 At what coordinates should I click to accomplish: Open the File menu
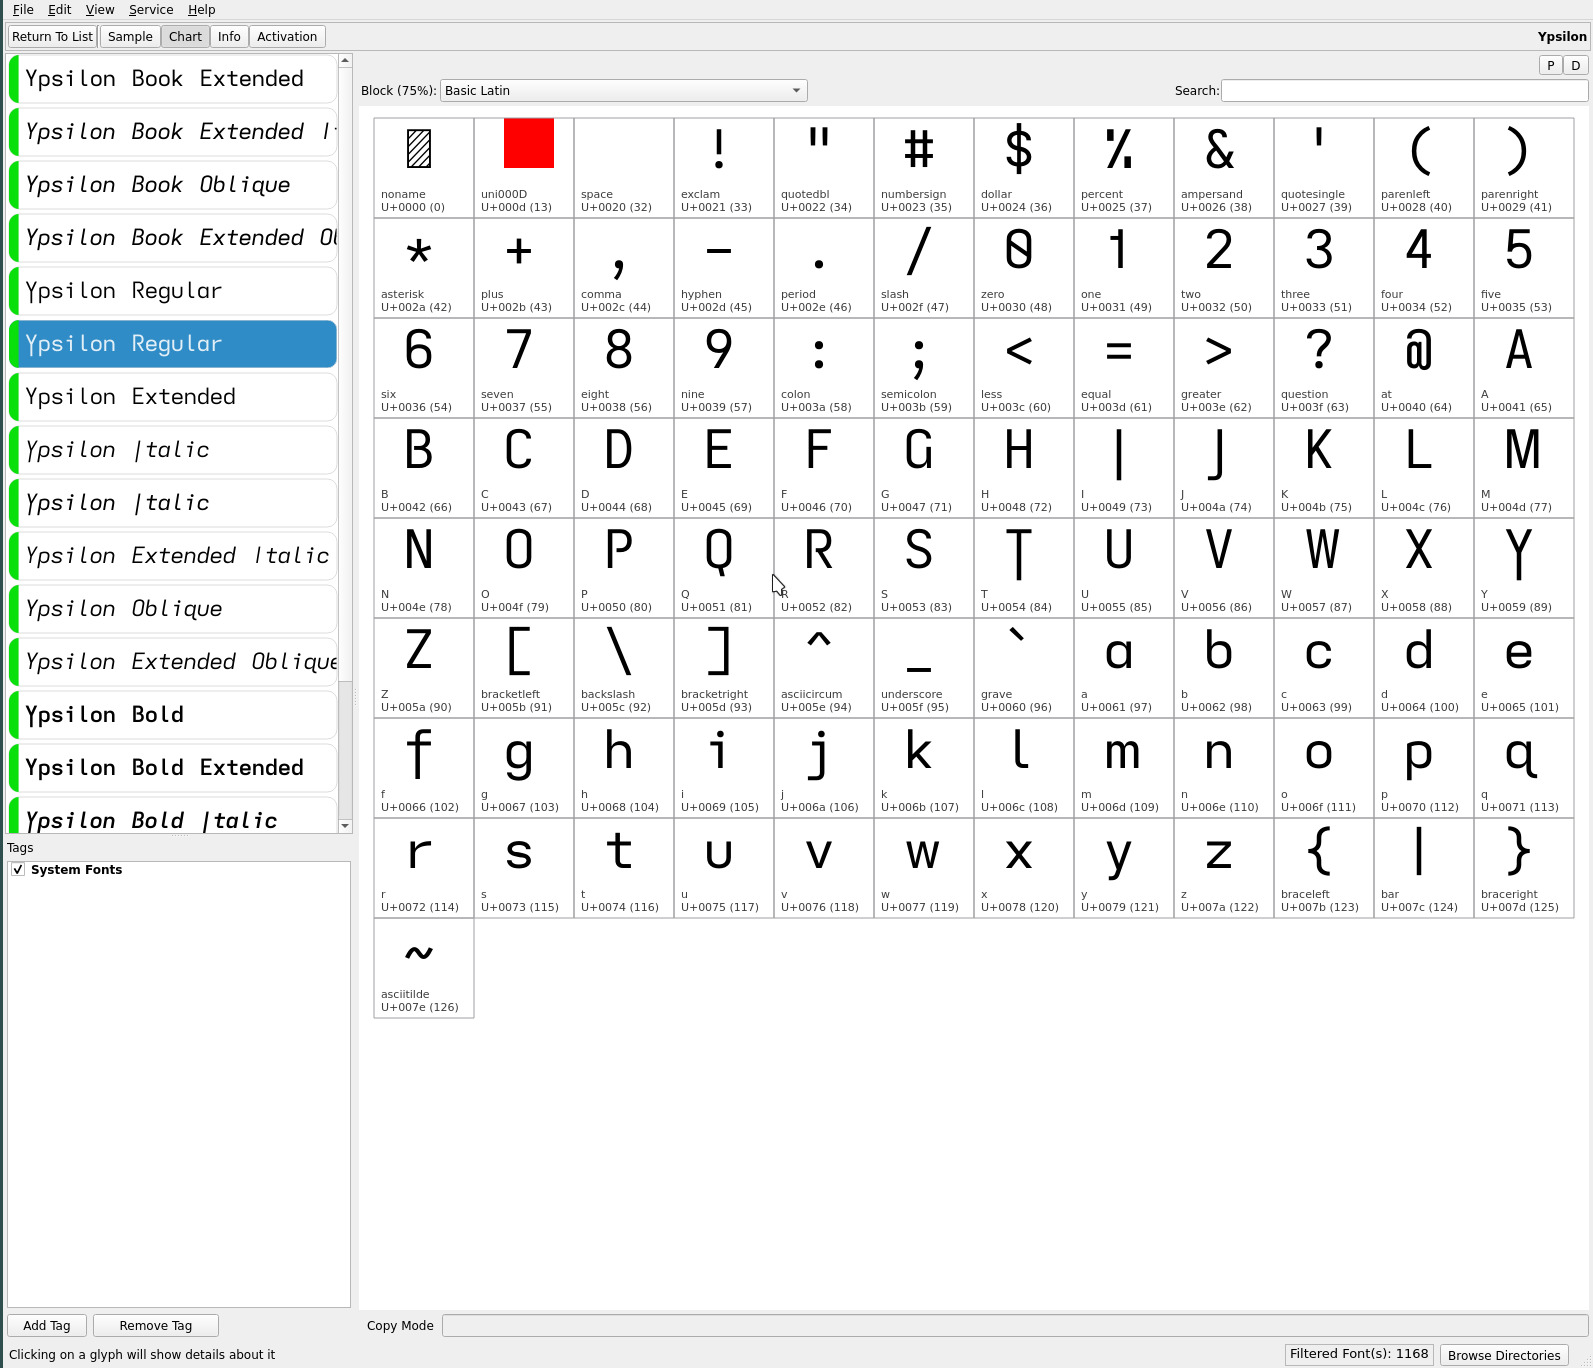coord(23,9)
